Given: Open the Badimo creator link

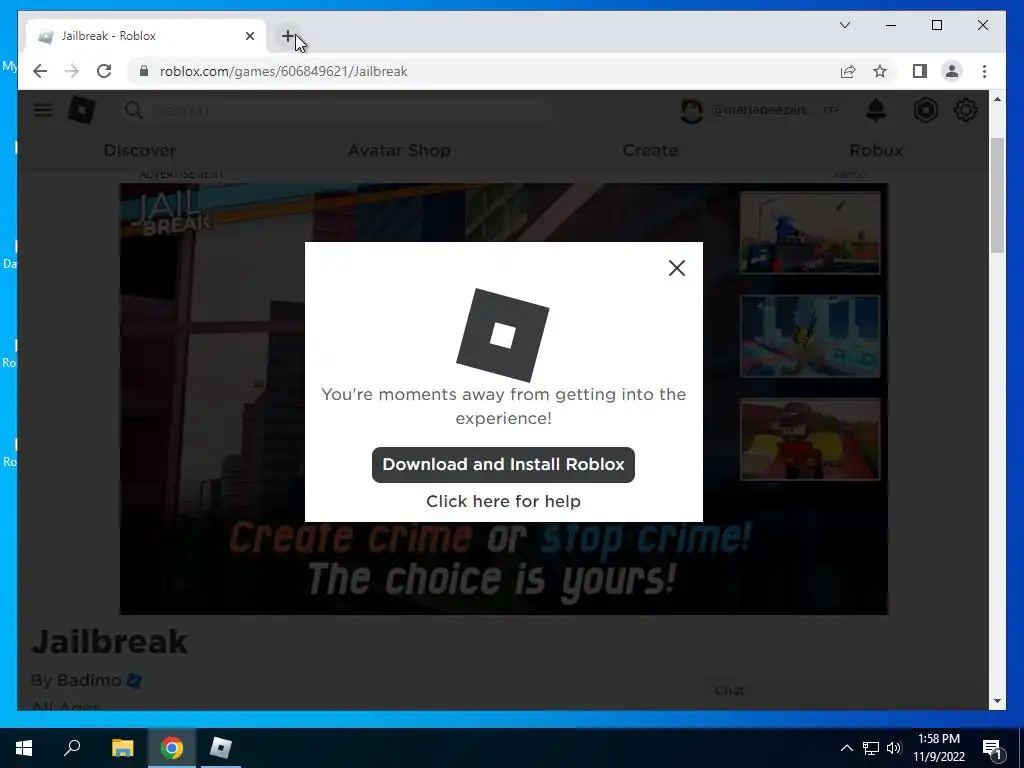Looking at the screenshot, I should pyautogui.click(x=88, y=680).
